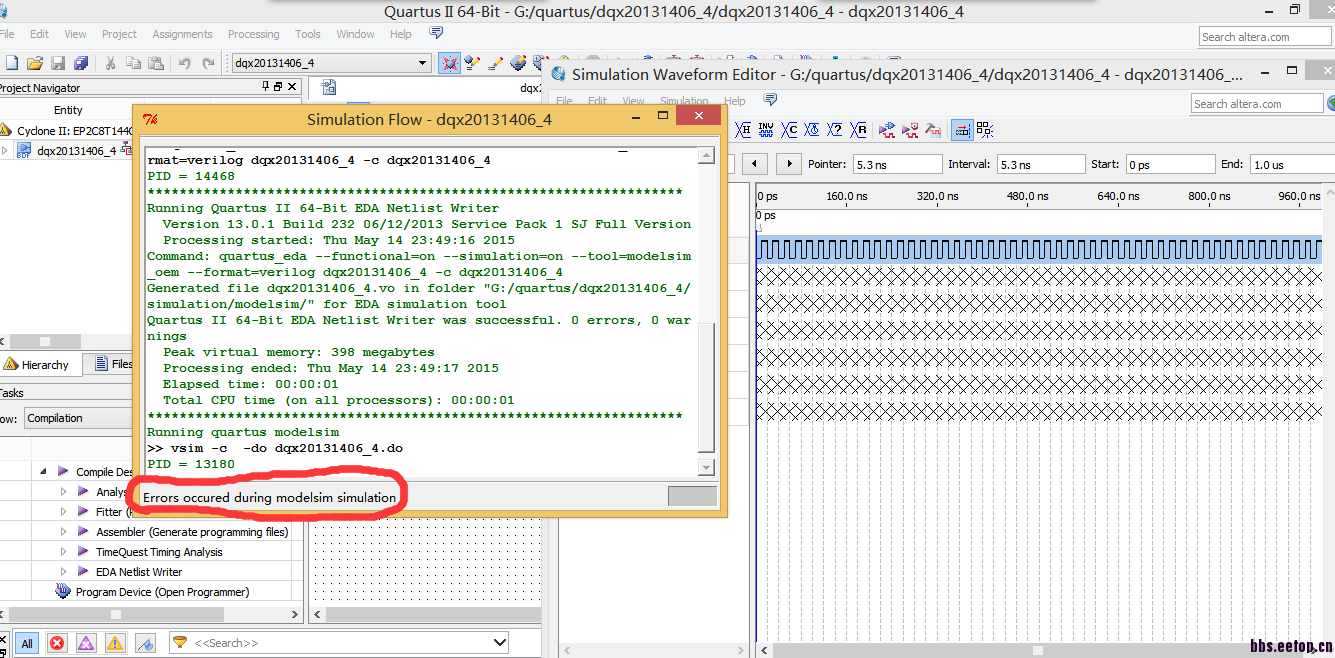Click the Copy icon in Quartus toolbar
Image resolution: width=1335 pixels, height=658 pixels.
133,63
